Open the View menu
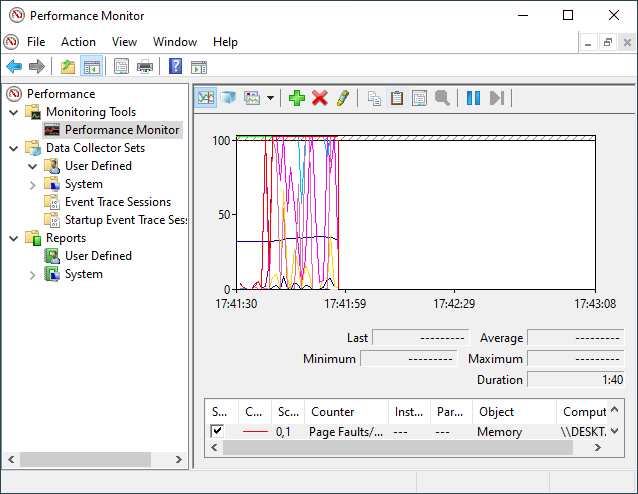638x494 pixels. pyautogui.click(x=125, y=42)
